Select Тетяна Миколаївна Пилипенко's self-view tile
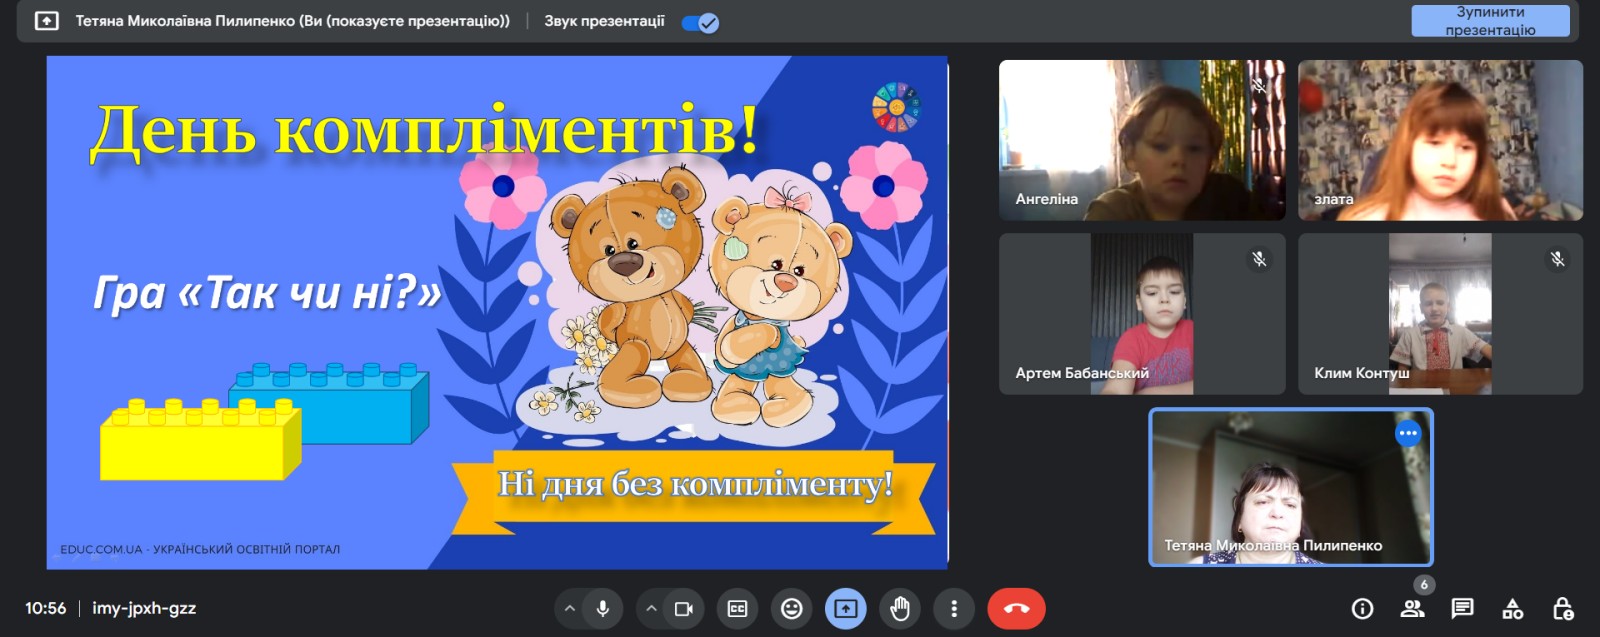The image size is (1600, 637). (1291, 487)
